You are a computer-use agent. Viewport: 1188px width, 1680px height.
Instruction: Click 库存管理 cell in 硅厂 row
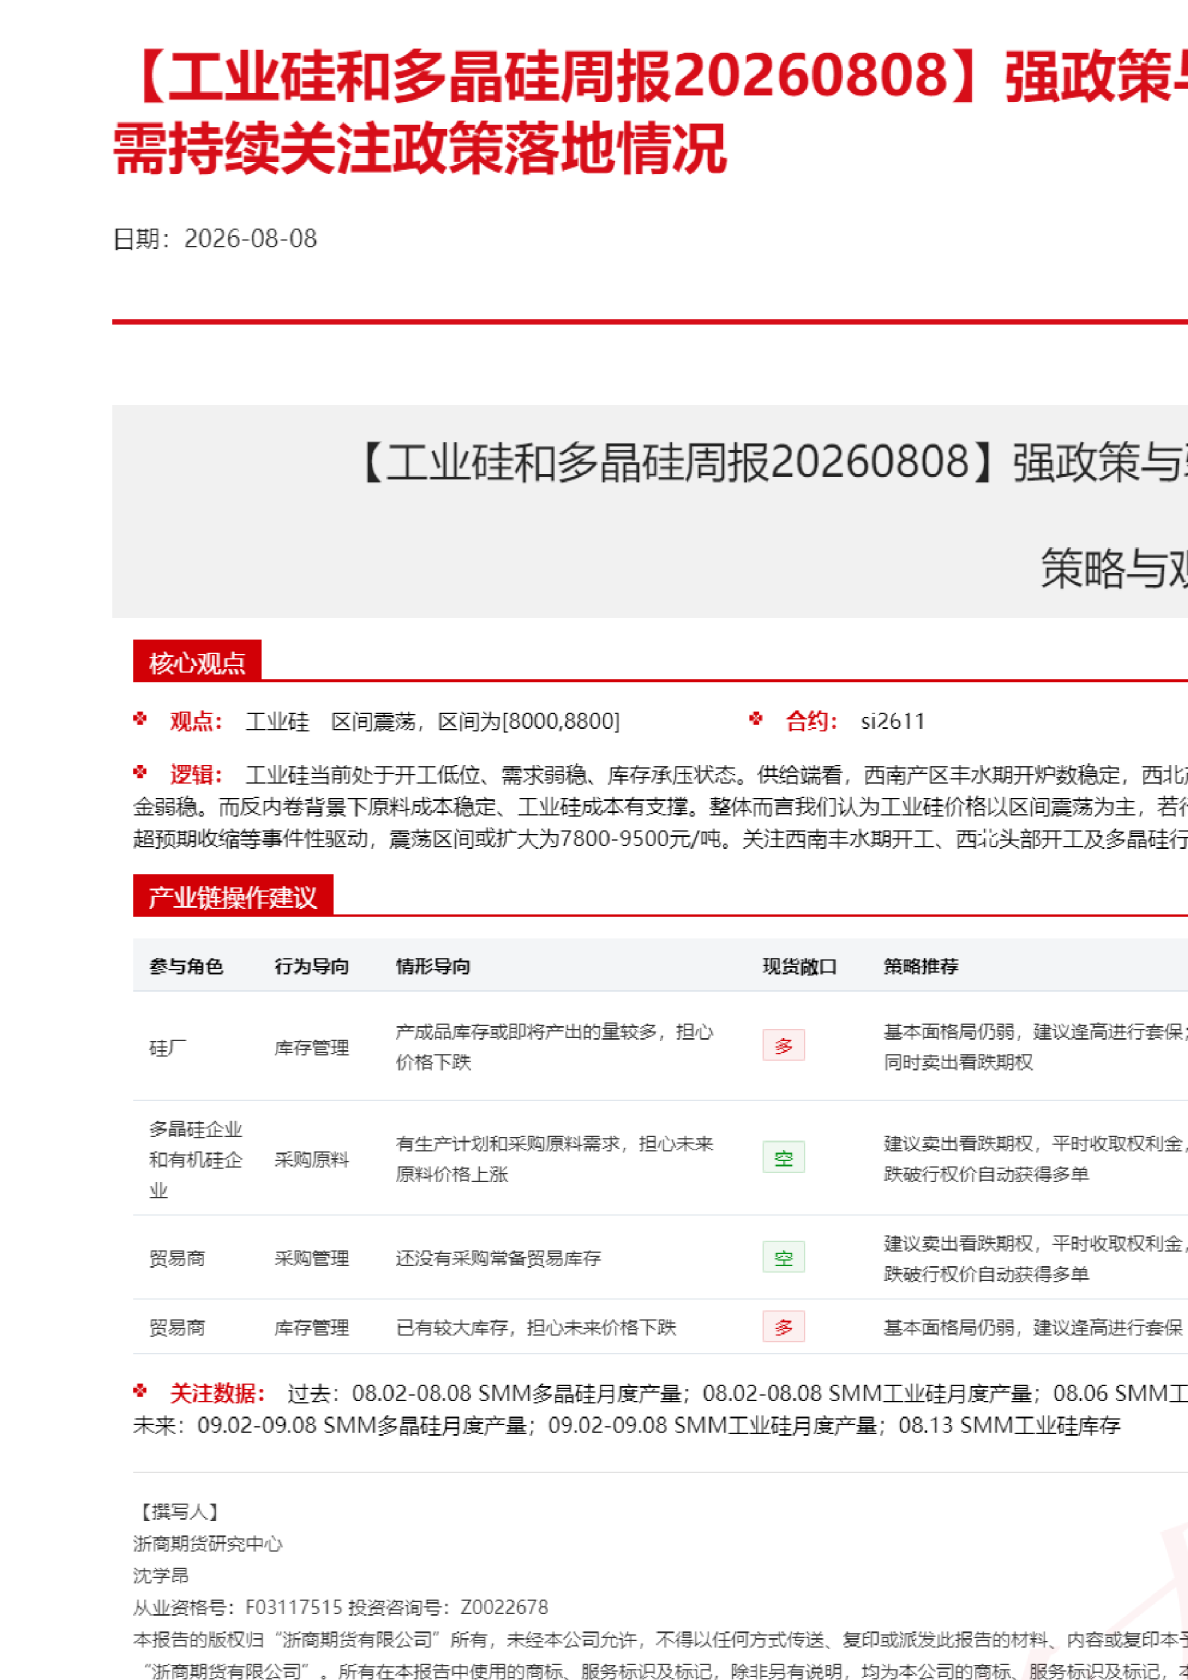coord(312,1048)
